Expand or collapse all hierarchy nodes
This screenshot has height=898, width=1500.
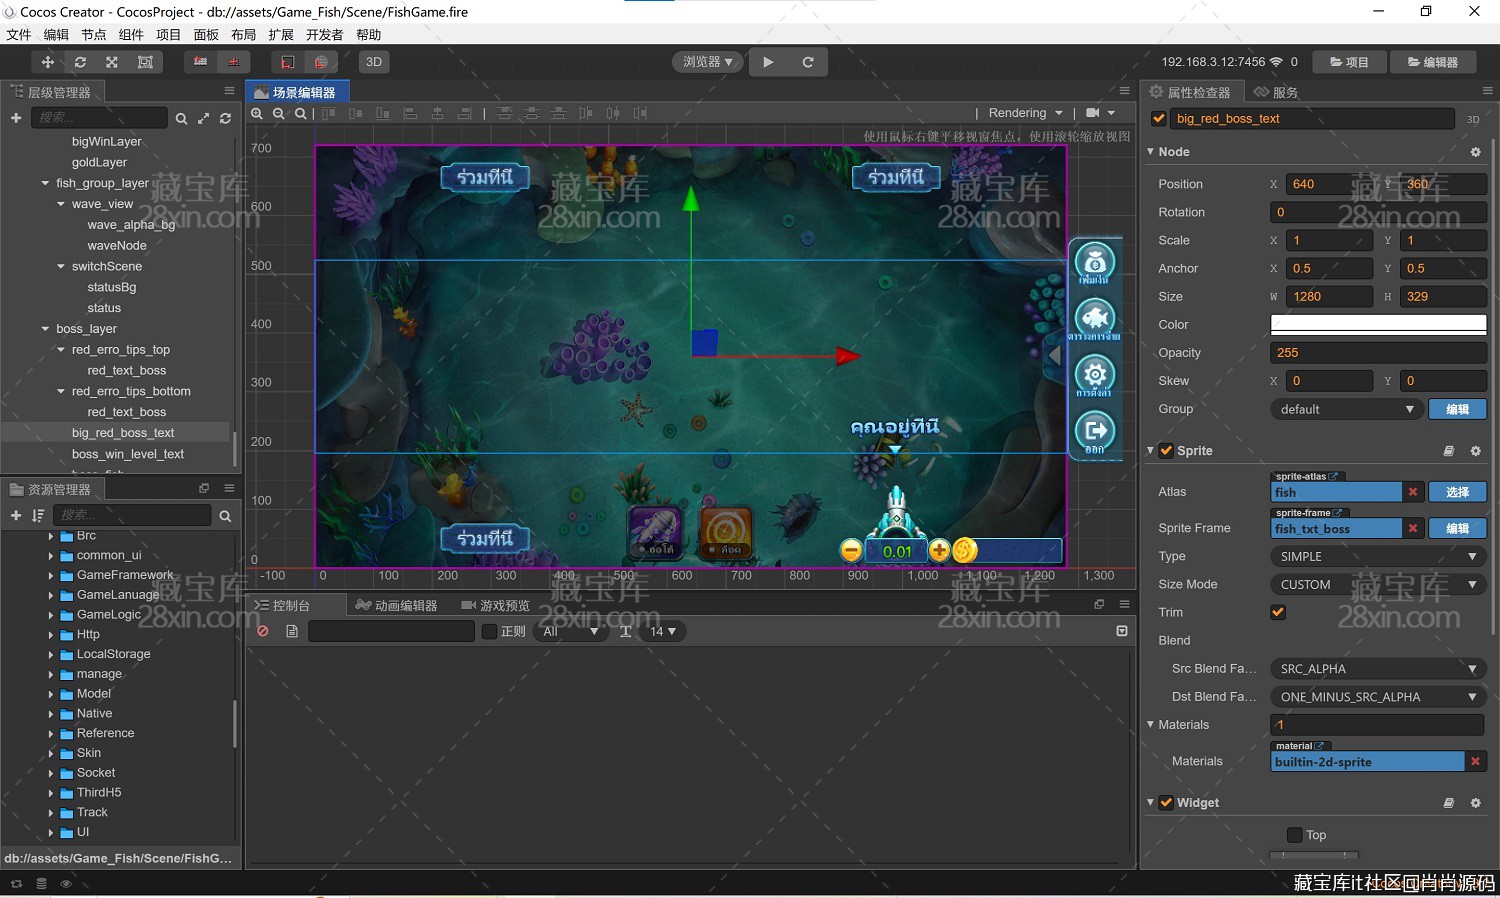[x=203, y=118]
